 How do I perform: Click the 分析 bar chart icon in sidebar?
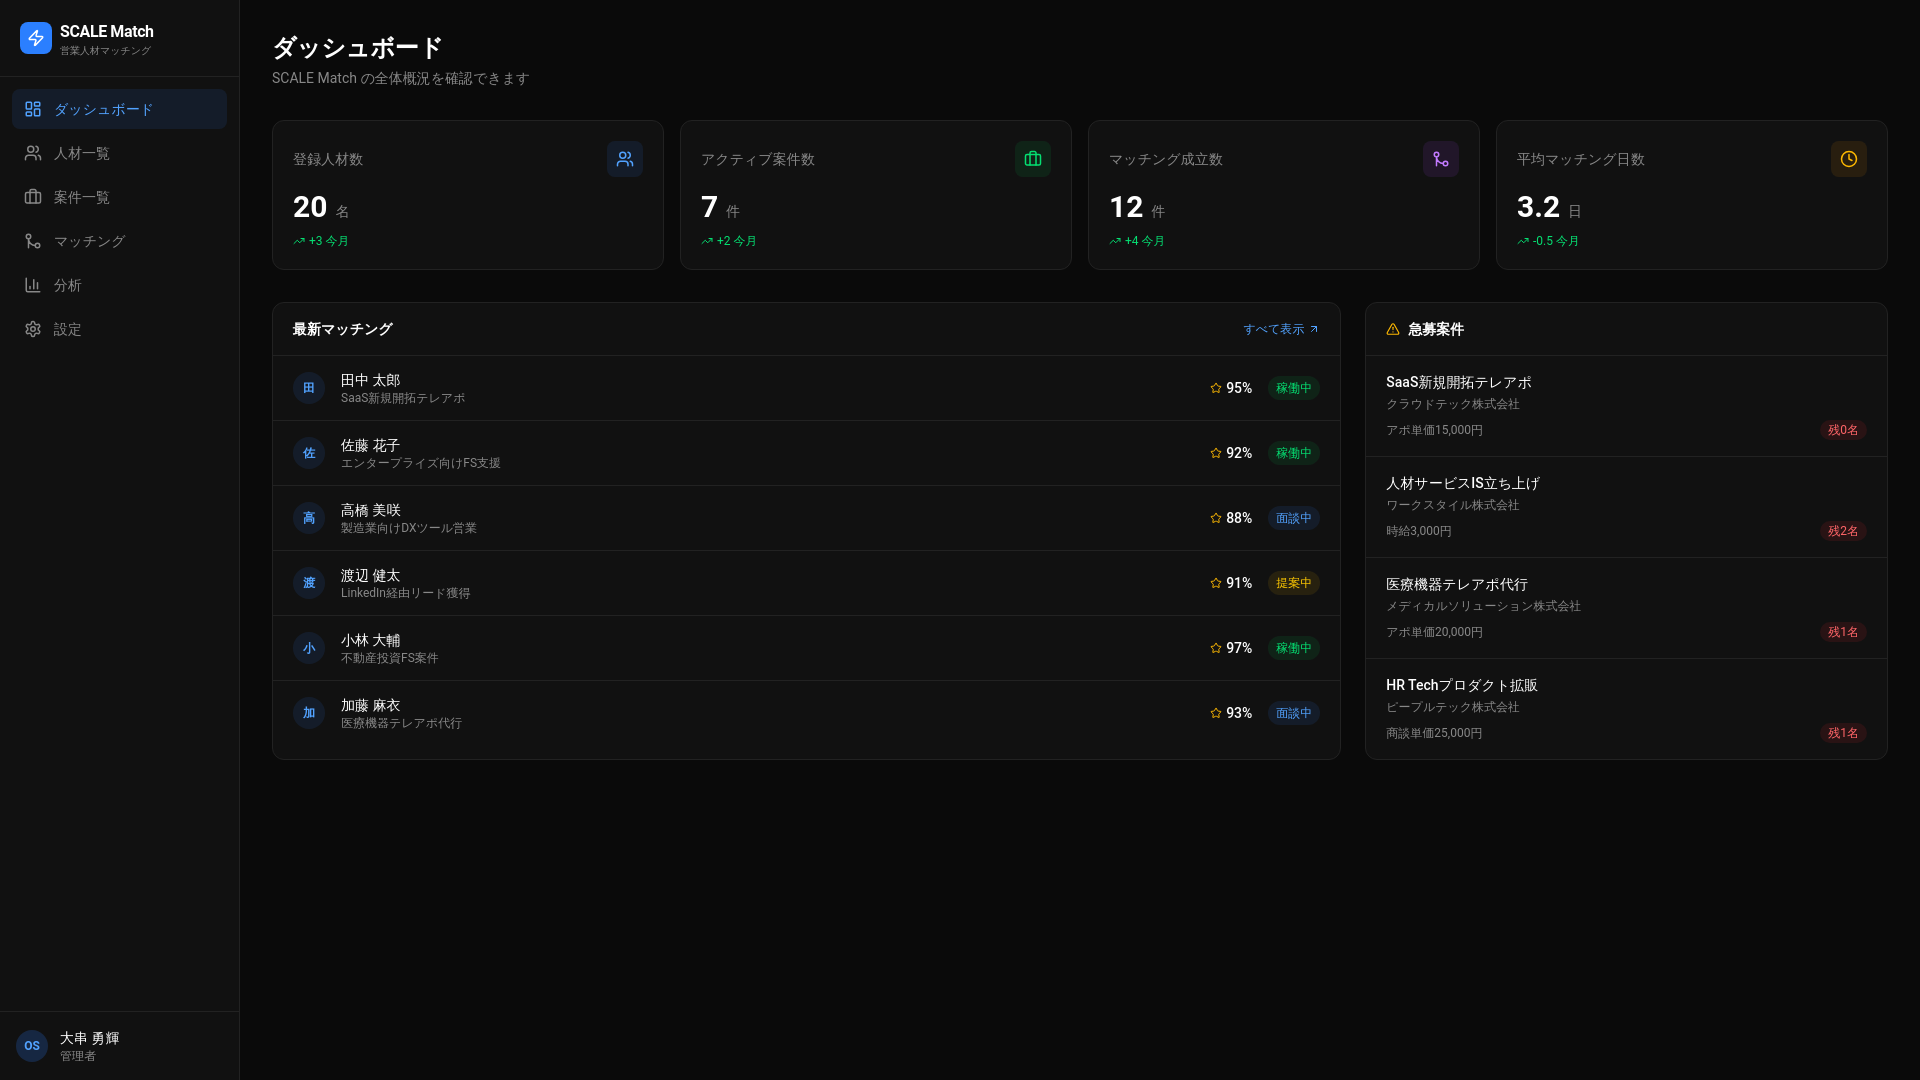(x=33, y=285)
